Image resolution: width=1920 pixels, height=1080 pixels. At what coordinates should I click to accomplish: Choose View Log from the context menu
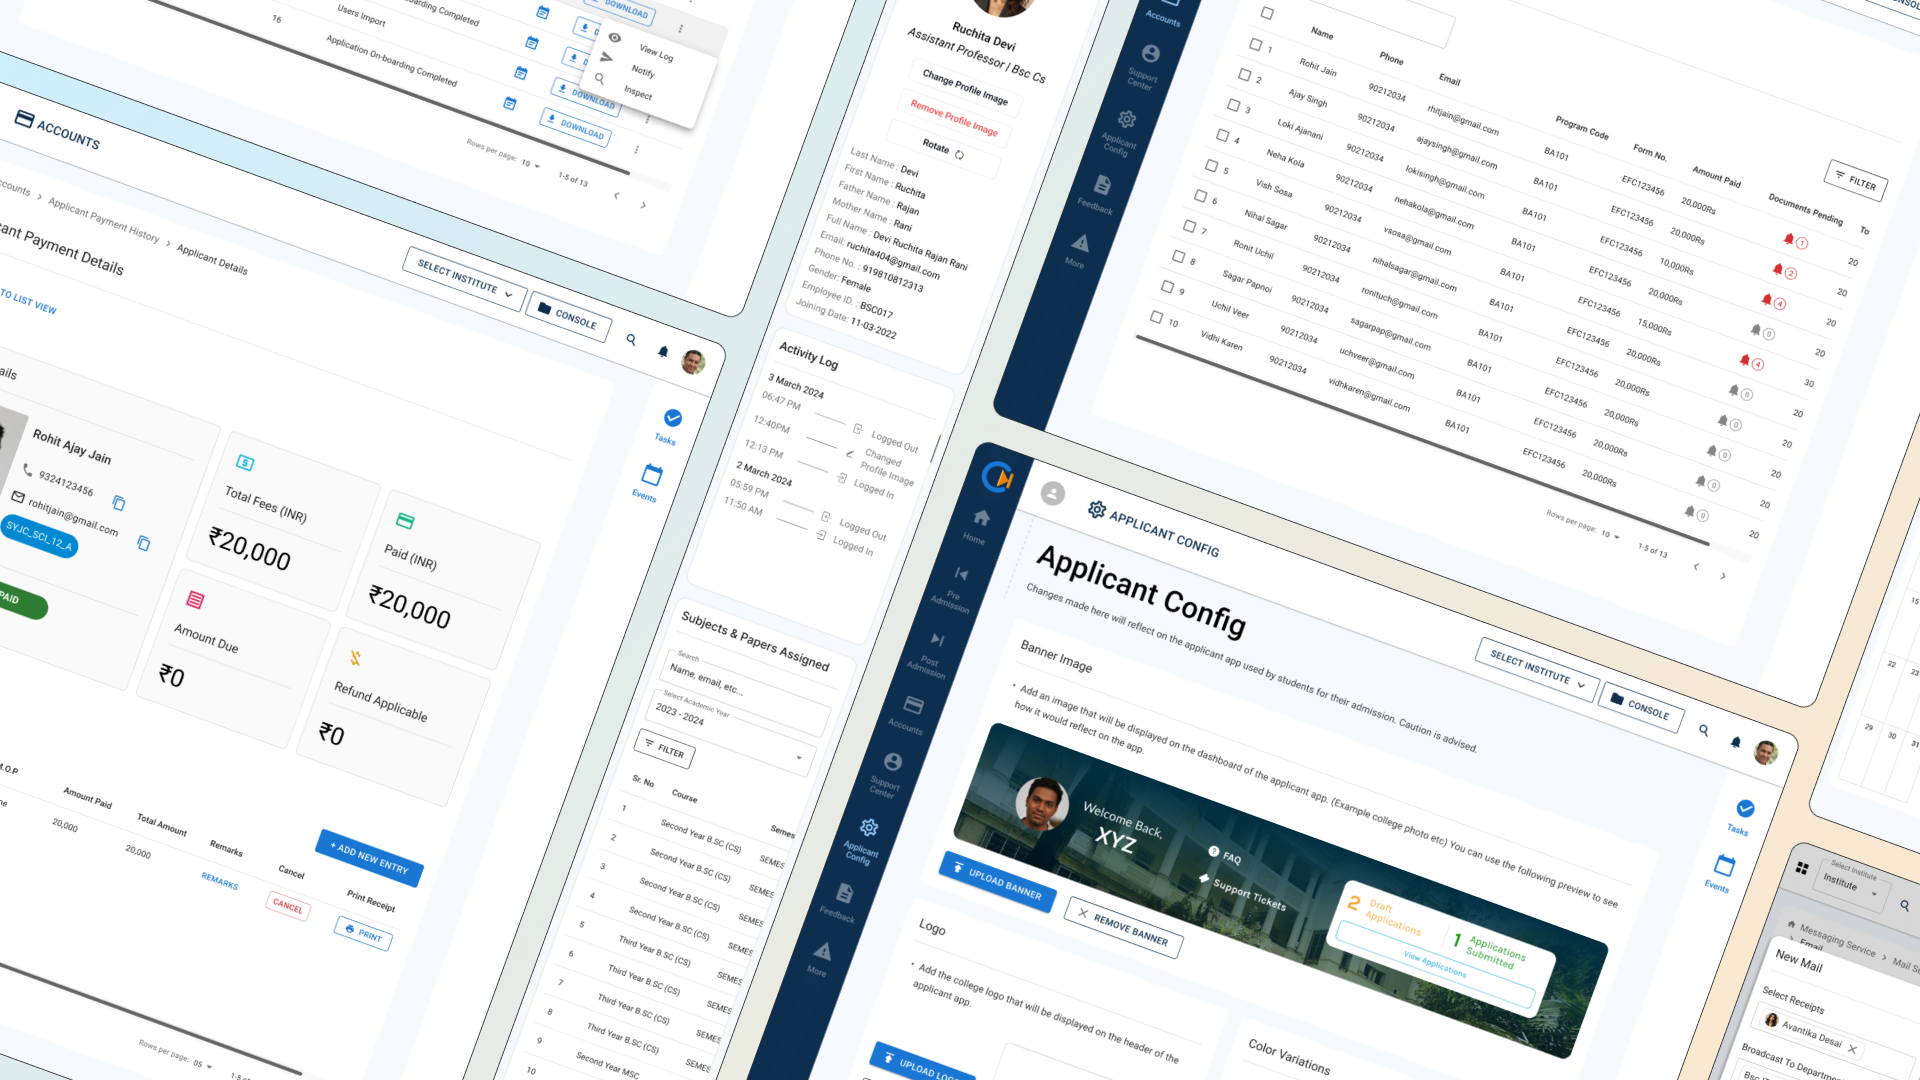pos(656,52)
